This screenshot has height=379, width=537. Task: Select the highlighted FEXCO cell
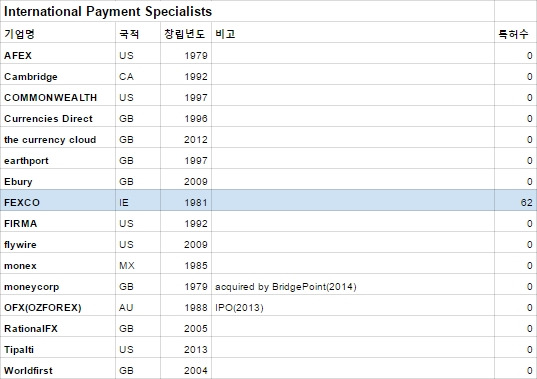[x=58, y=202]
